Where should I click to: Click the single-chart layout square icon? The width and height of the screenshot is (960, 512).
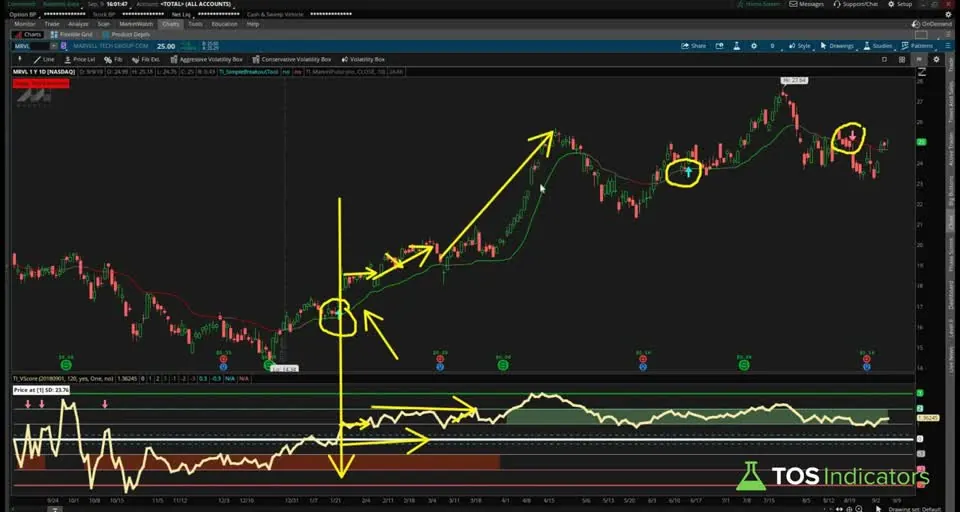click(884, 59)
